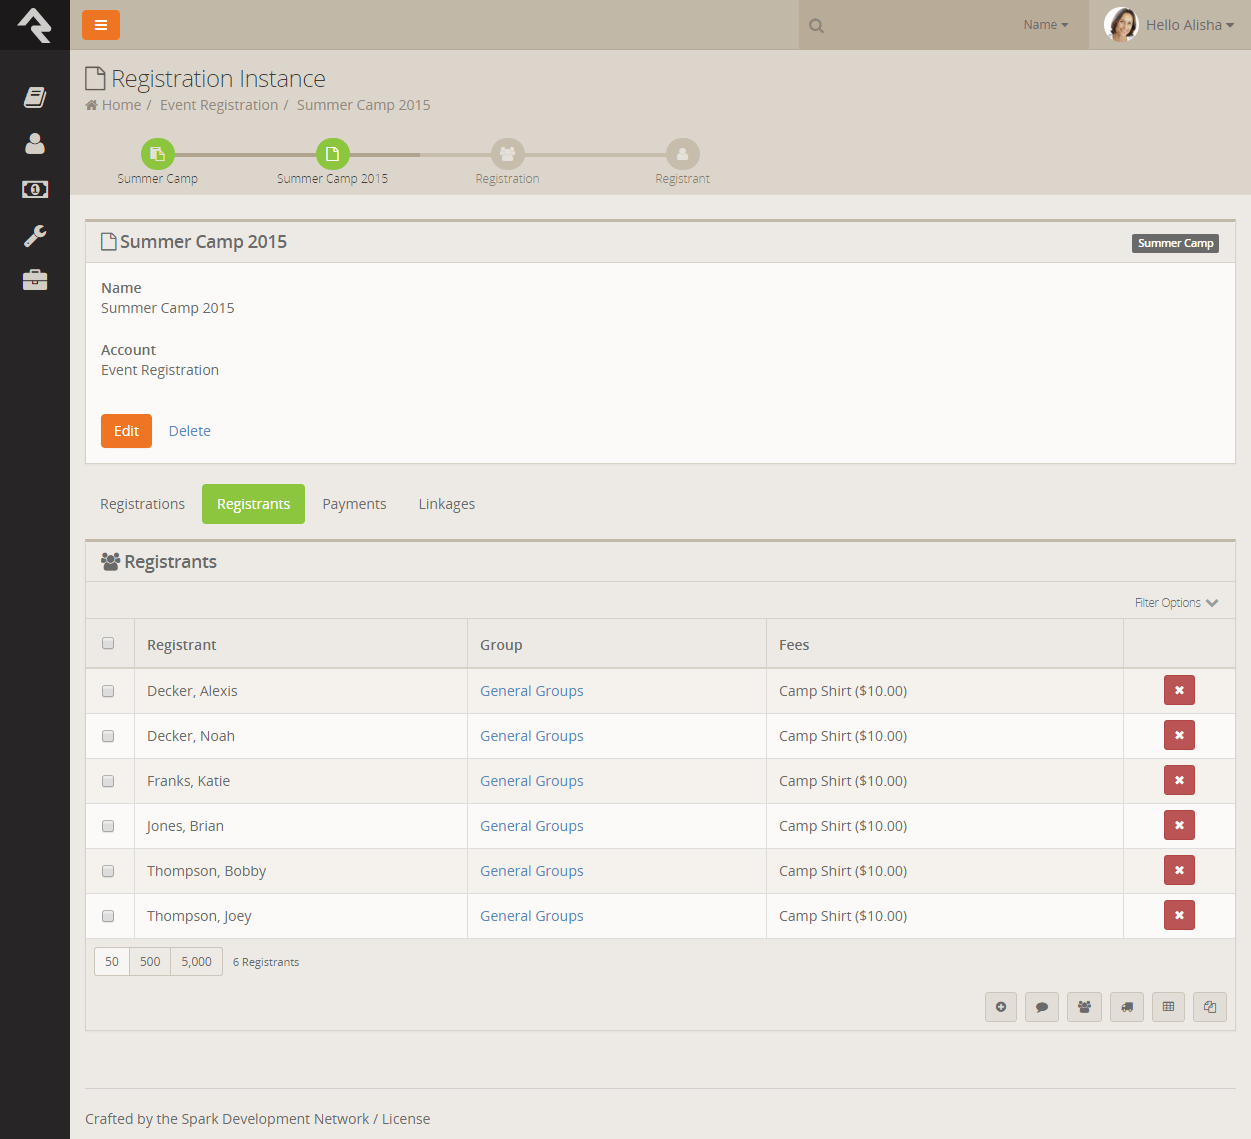Screen dimensions: 1251x1139
Task: Open General Groups link for Jones, Brian
Action: (x=531, y=826)
